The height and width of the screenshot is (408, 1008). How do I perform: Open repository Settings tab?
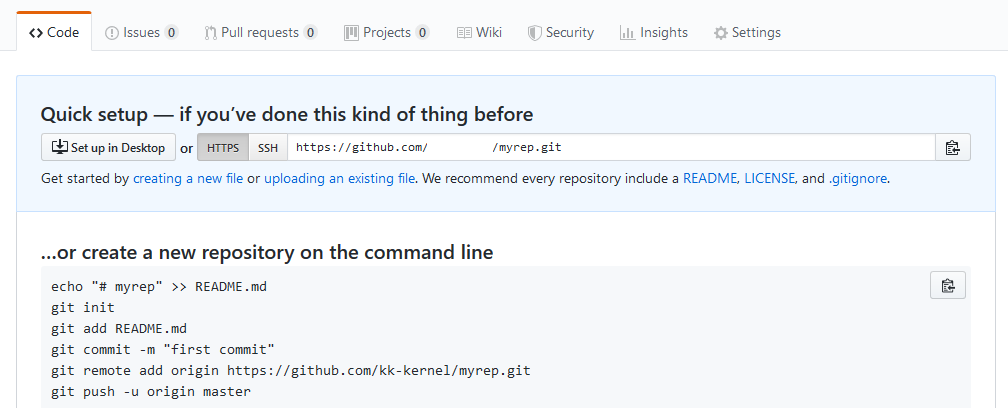pos(747,32)
